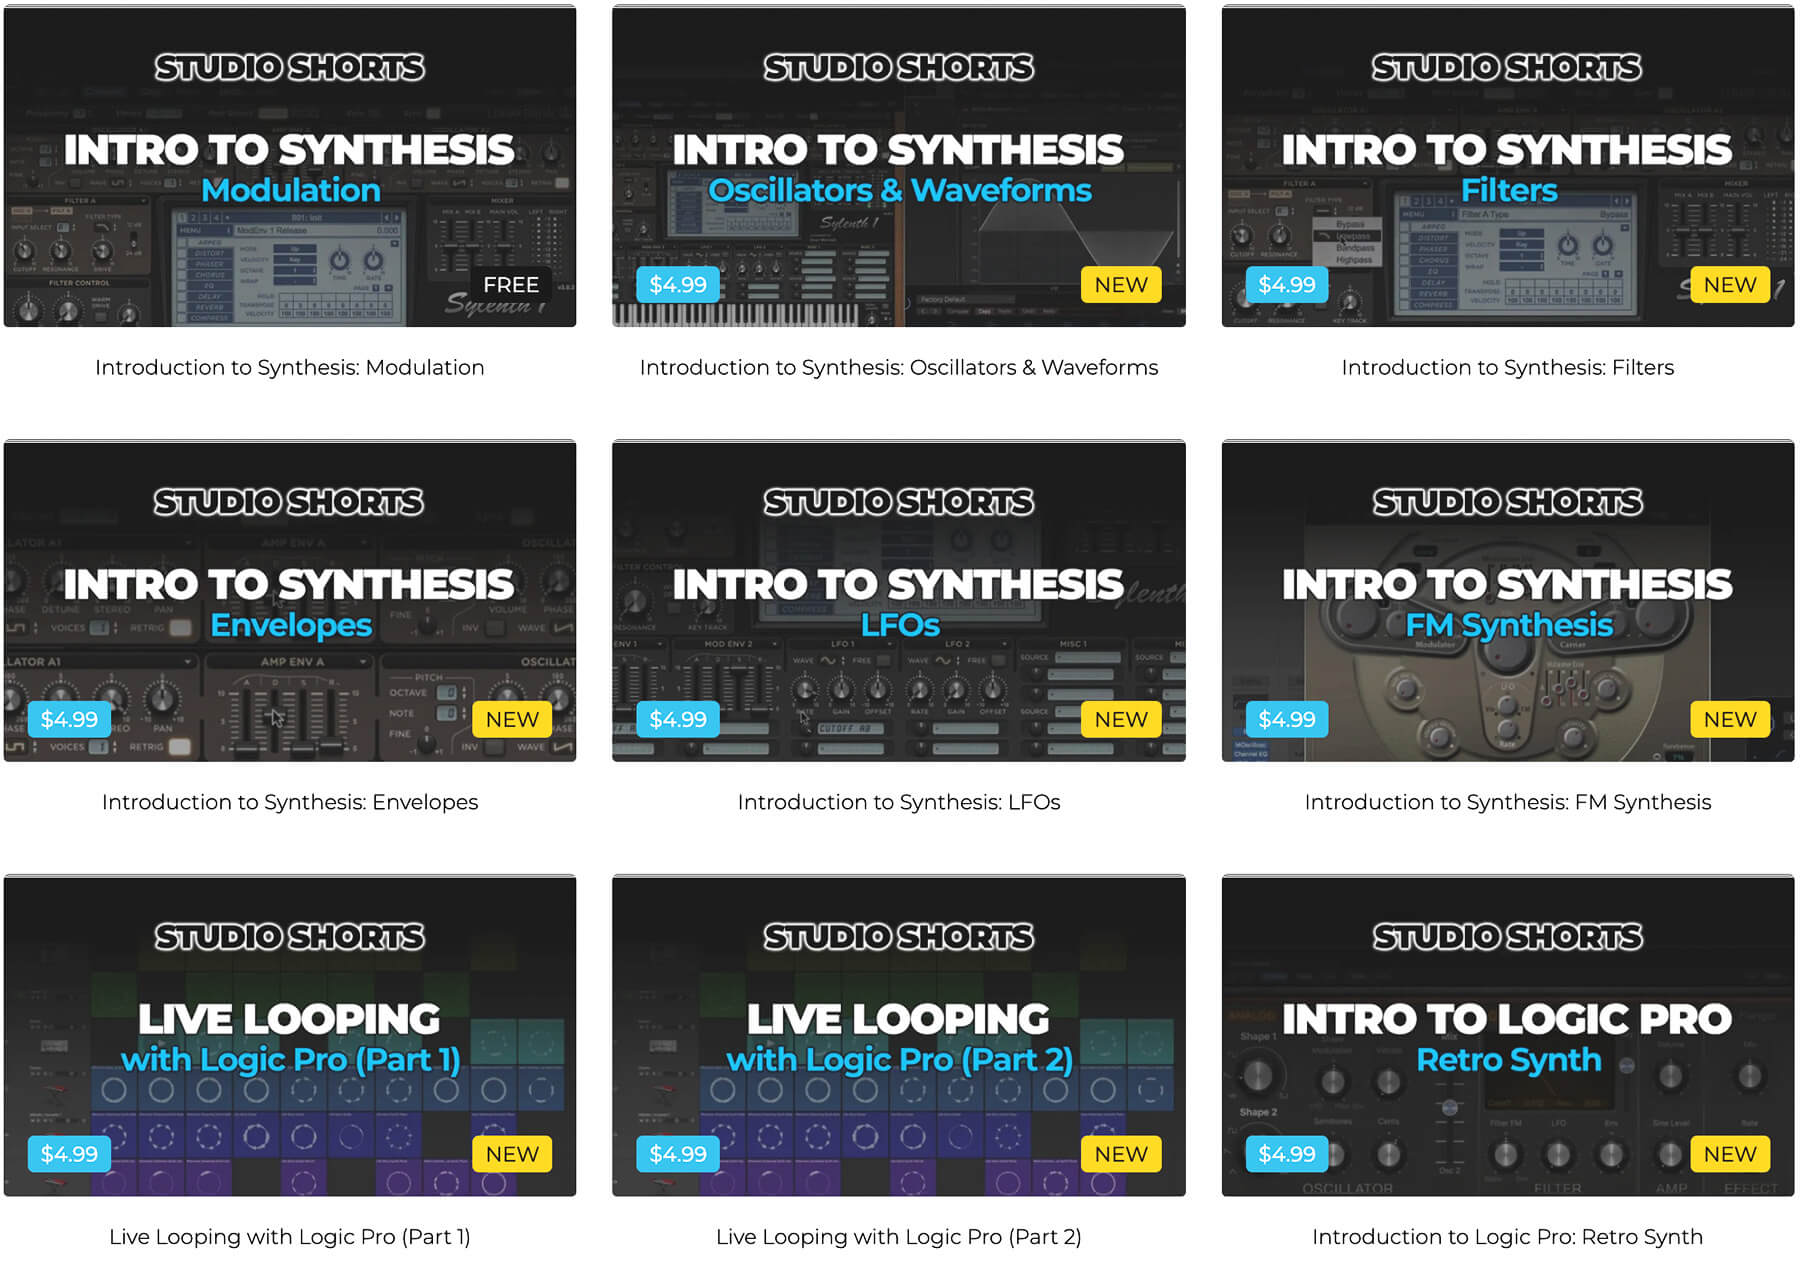Click 'Introduction to Synthesis: LFOs' title link
Screen dimensions: 1800x1262
click(899, 802)
